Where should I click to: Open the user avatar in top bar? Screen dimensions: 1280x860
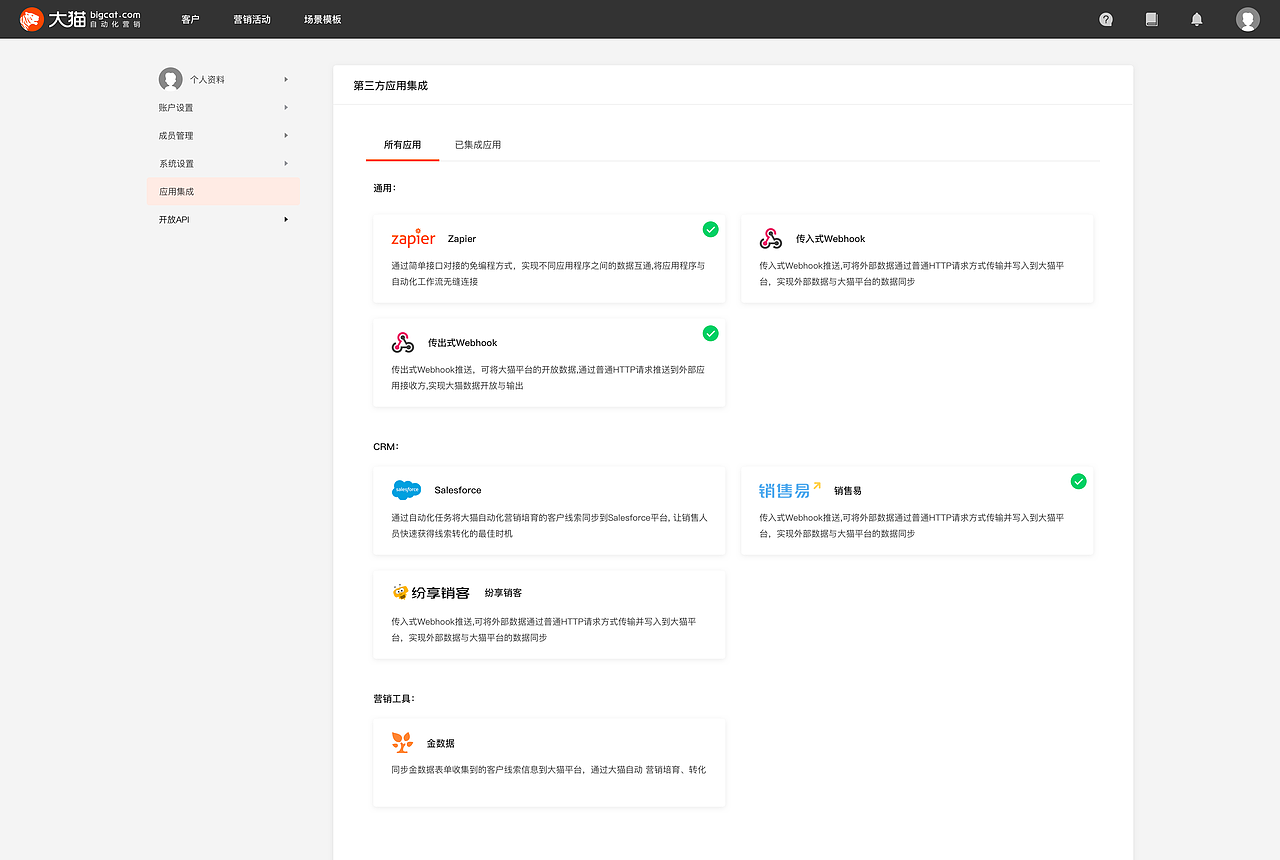[1247, 19]
